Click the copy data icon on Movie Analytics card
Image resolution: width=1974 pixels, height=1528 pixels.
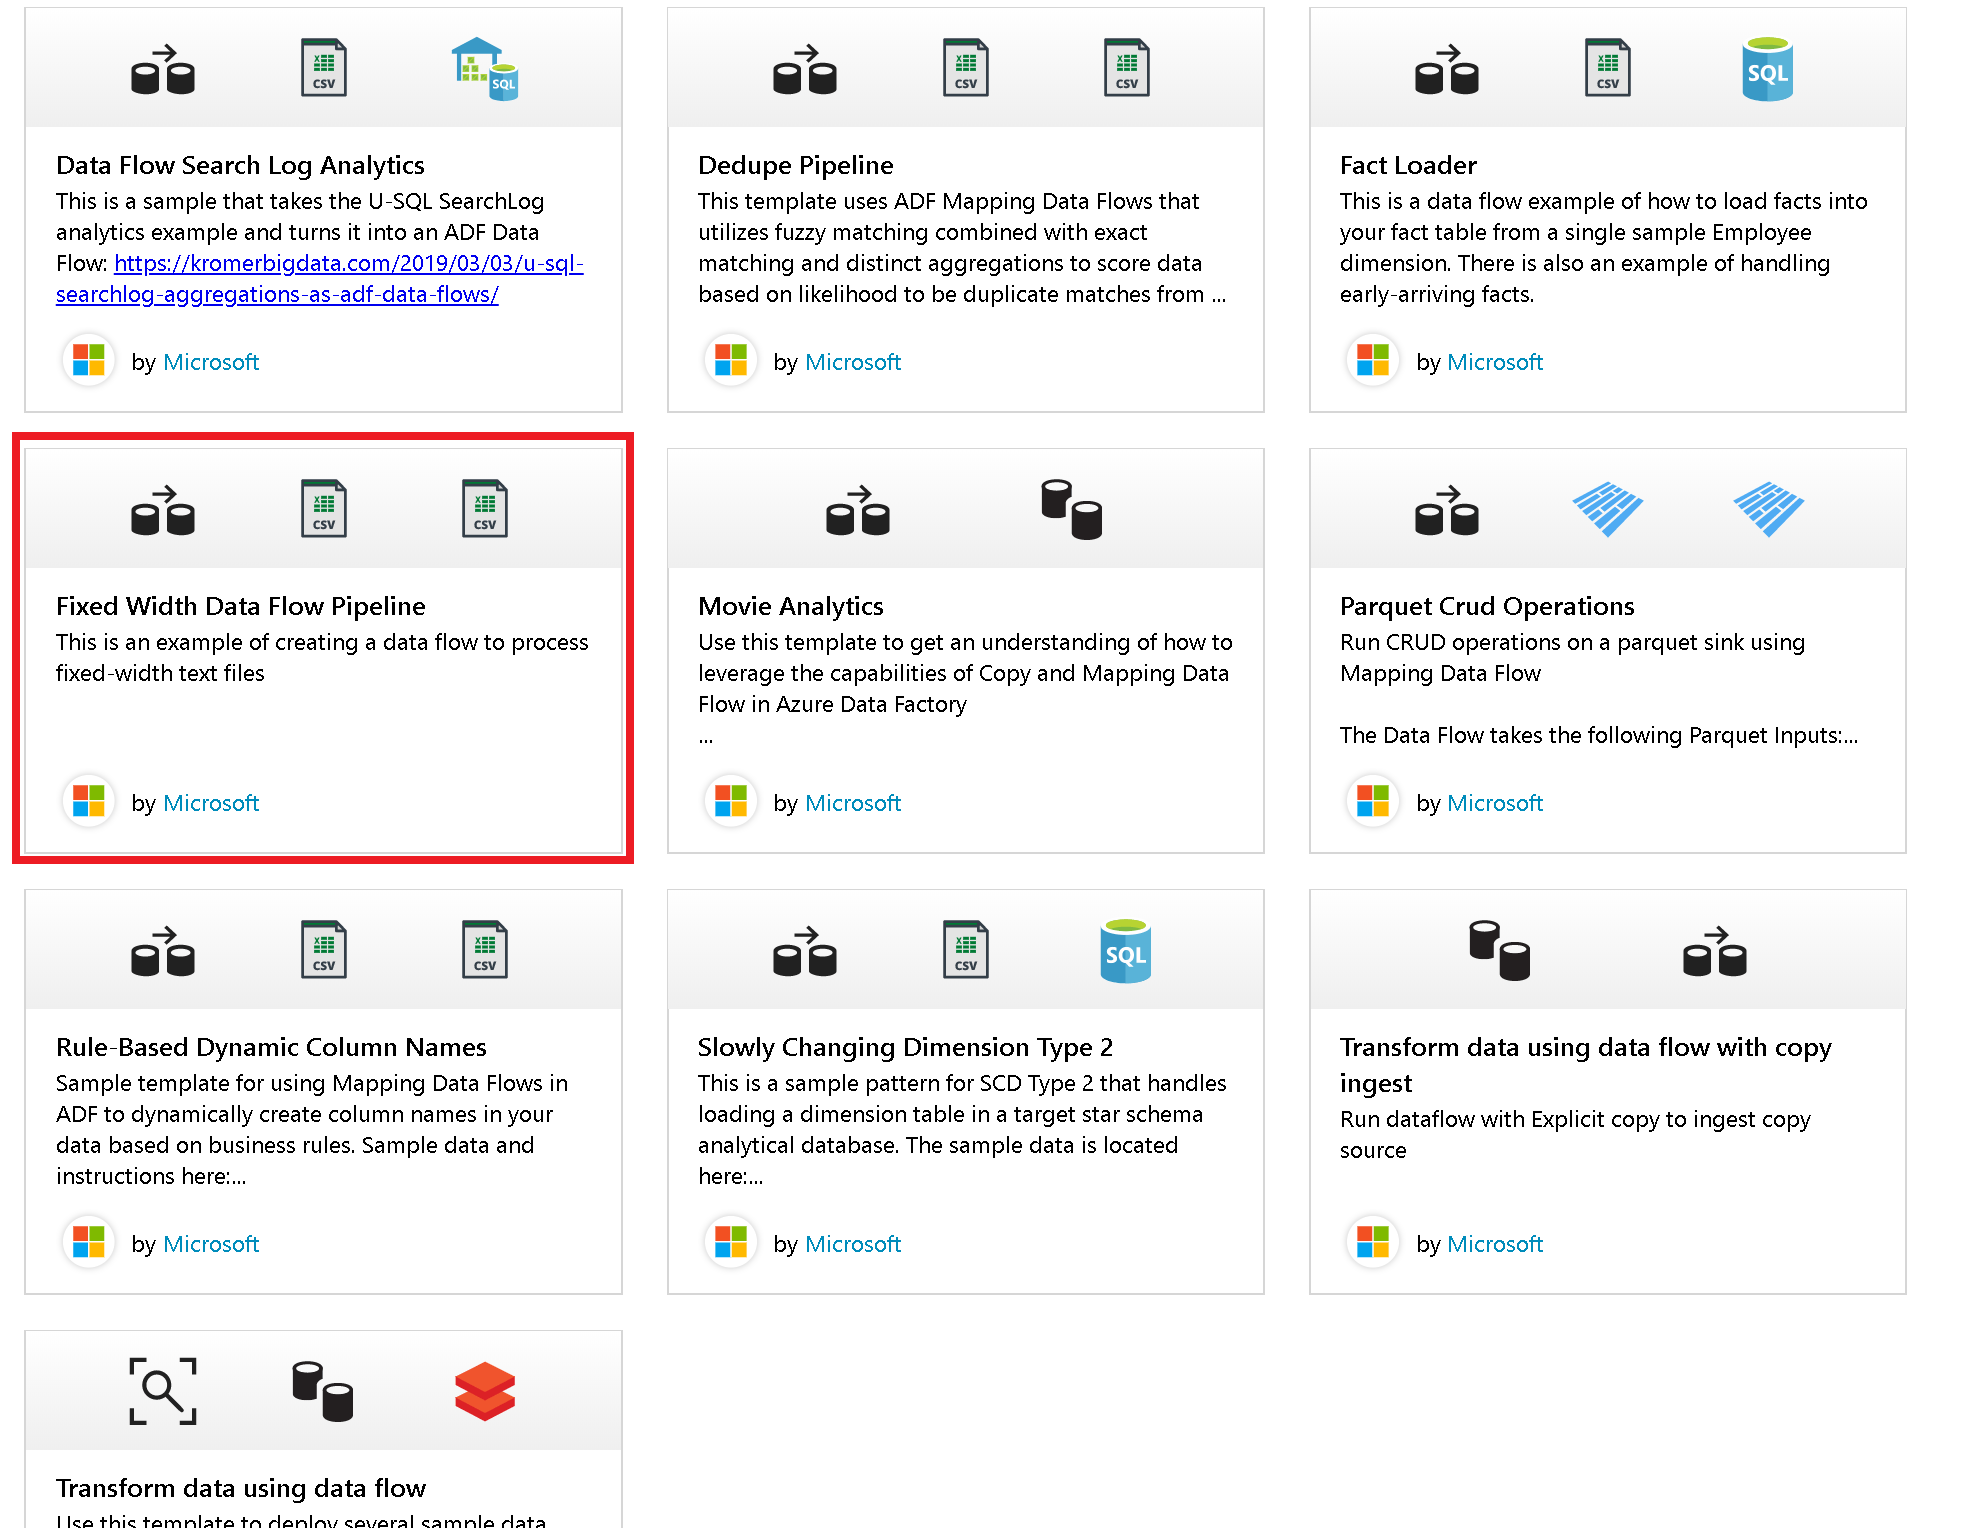pyautogui.click(x=1072, y=510)
